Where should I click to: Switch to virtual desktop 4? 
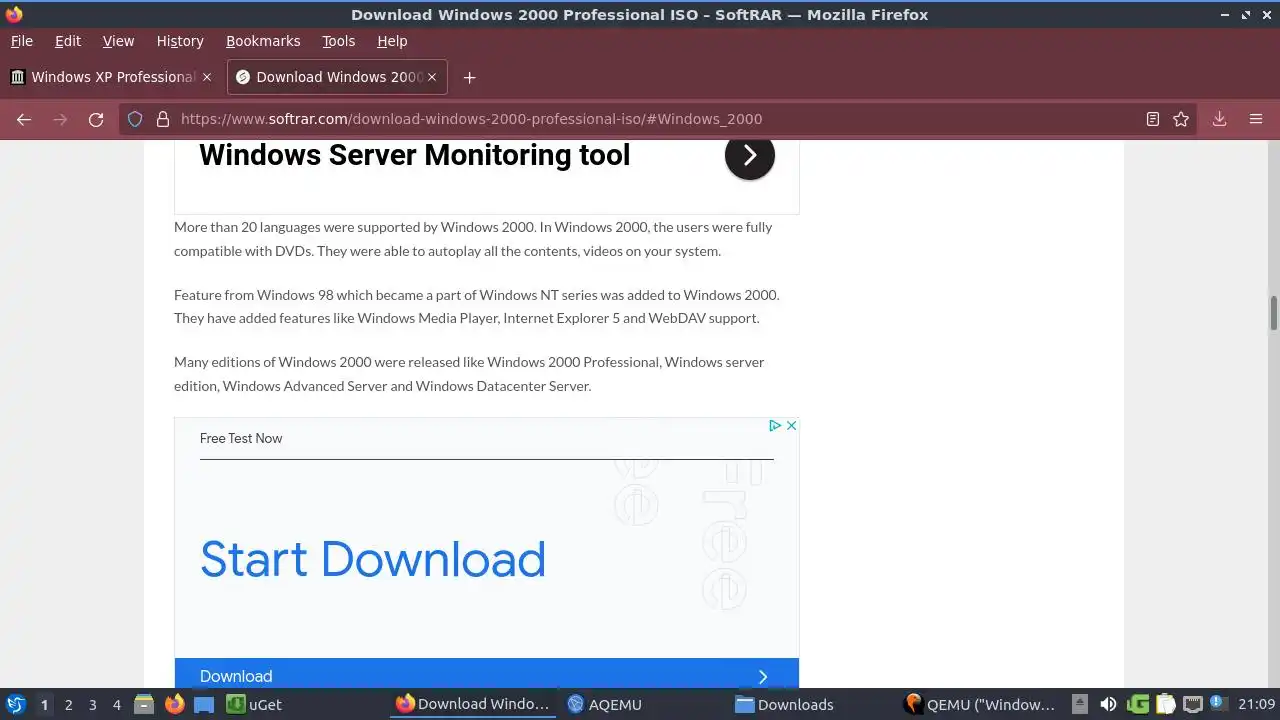pyautogui.click(x=116, y=704)
